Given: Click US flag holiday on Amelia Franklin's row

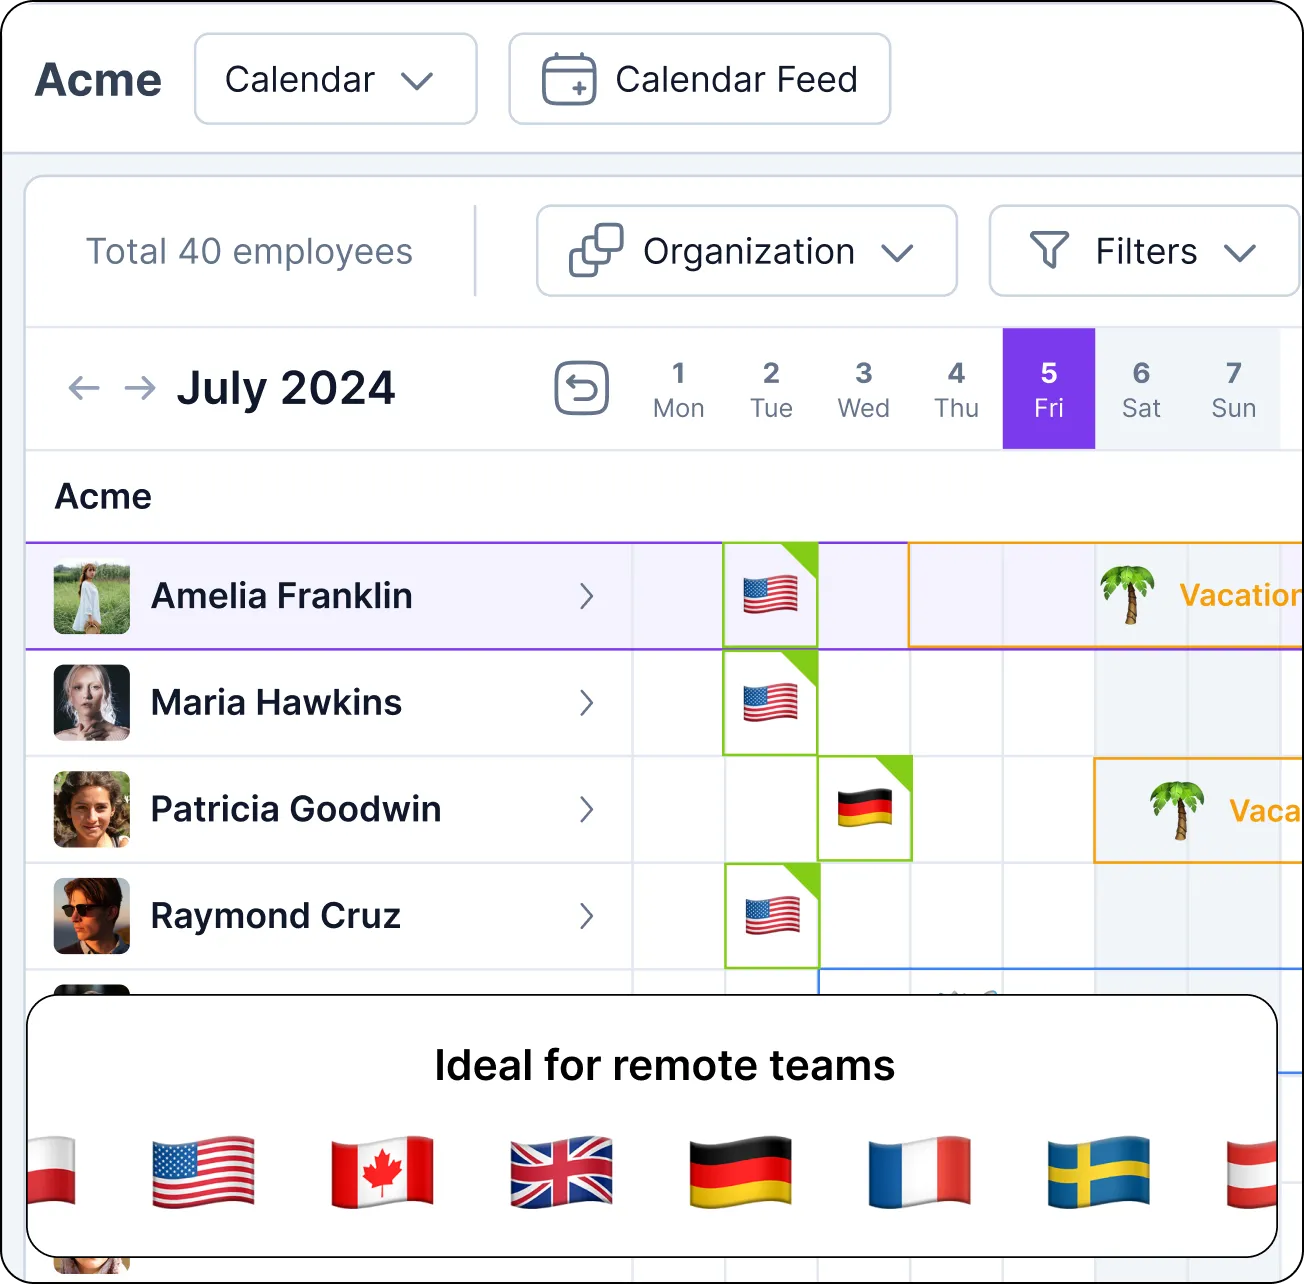Looking at the screenshot, I should pos(770,595).
